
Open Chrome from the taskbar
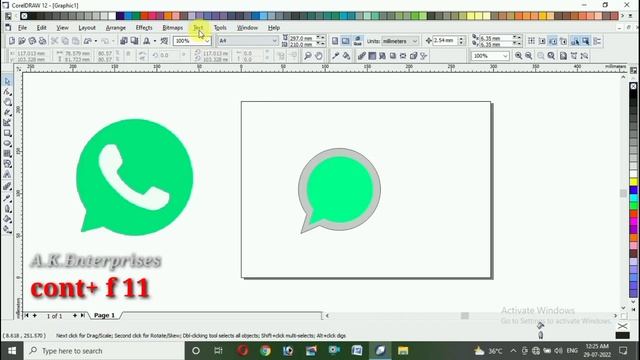pos(266,351)
